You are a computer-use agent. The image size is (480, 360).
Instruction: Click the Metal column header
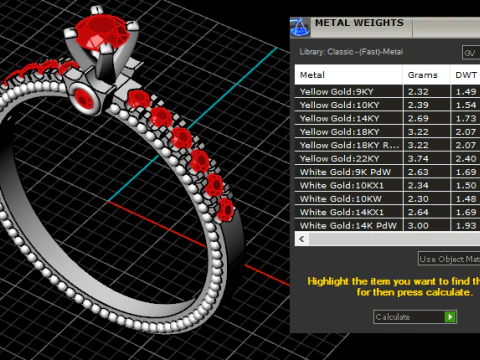pyautogui.click(x=349, y=75)
